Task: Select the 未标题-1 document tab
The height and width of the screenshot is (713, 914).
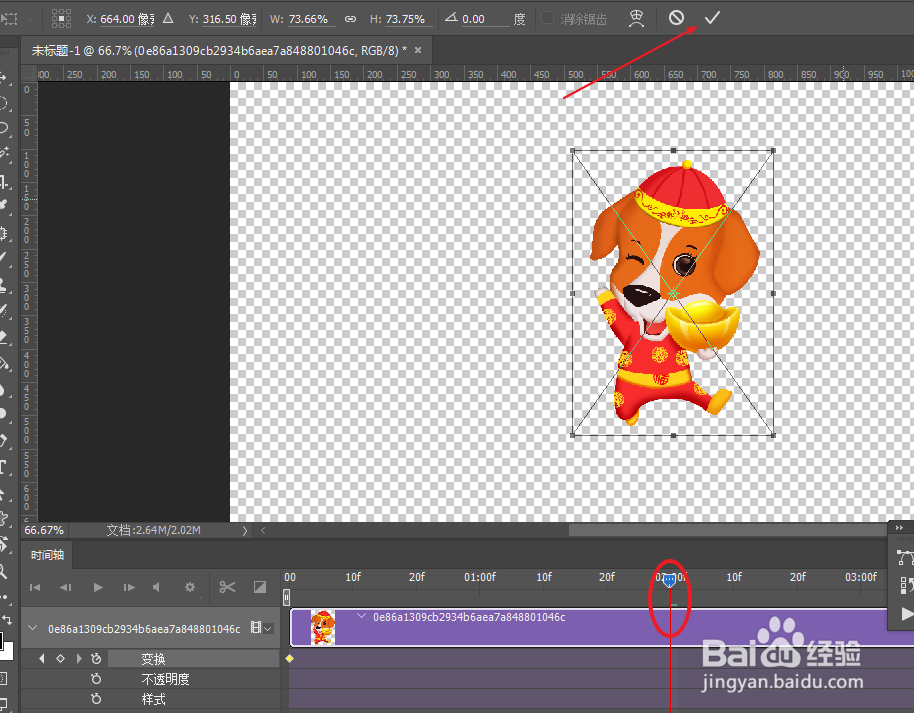Action: (150, 48)
